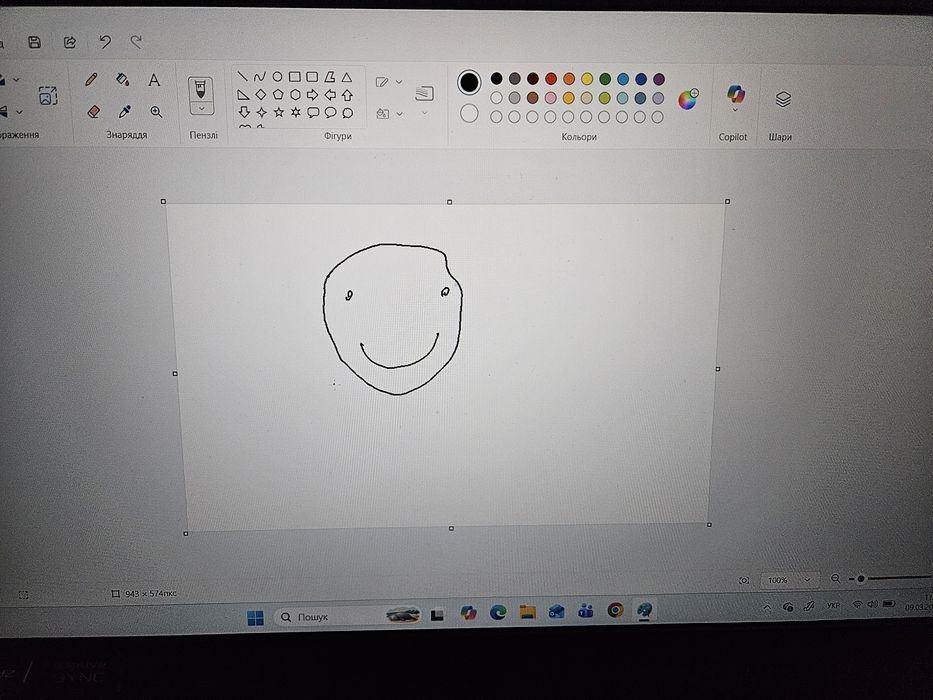Pick the yellow color swatch
The width and height of the screenshot is (933, 700).
tap(587, 79)
